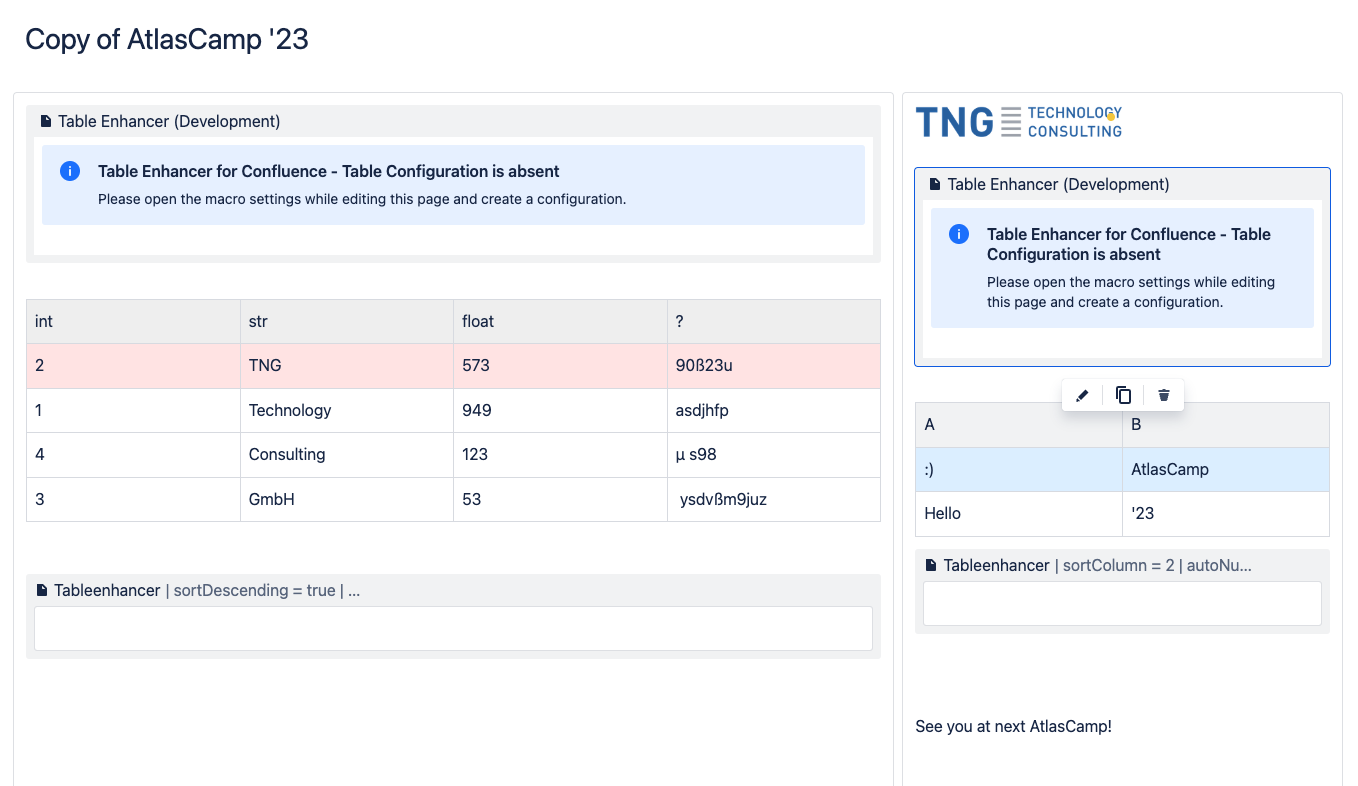Click the blue info icon in right macro
The image size is (1358, 786).
959,234
